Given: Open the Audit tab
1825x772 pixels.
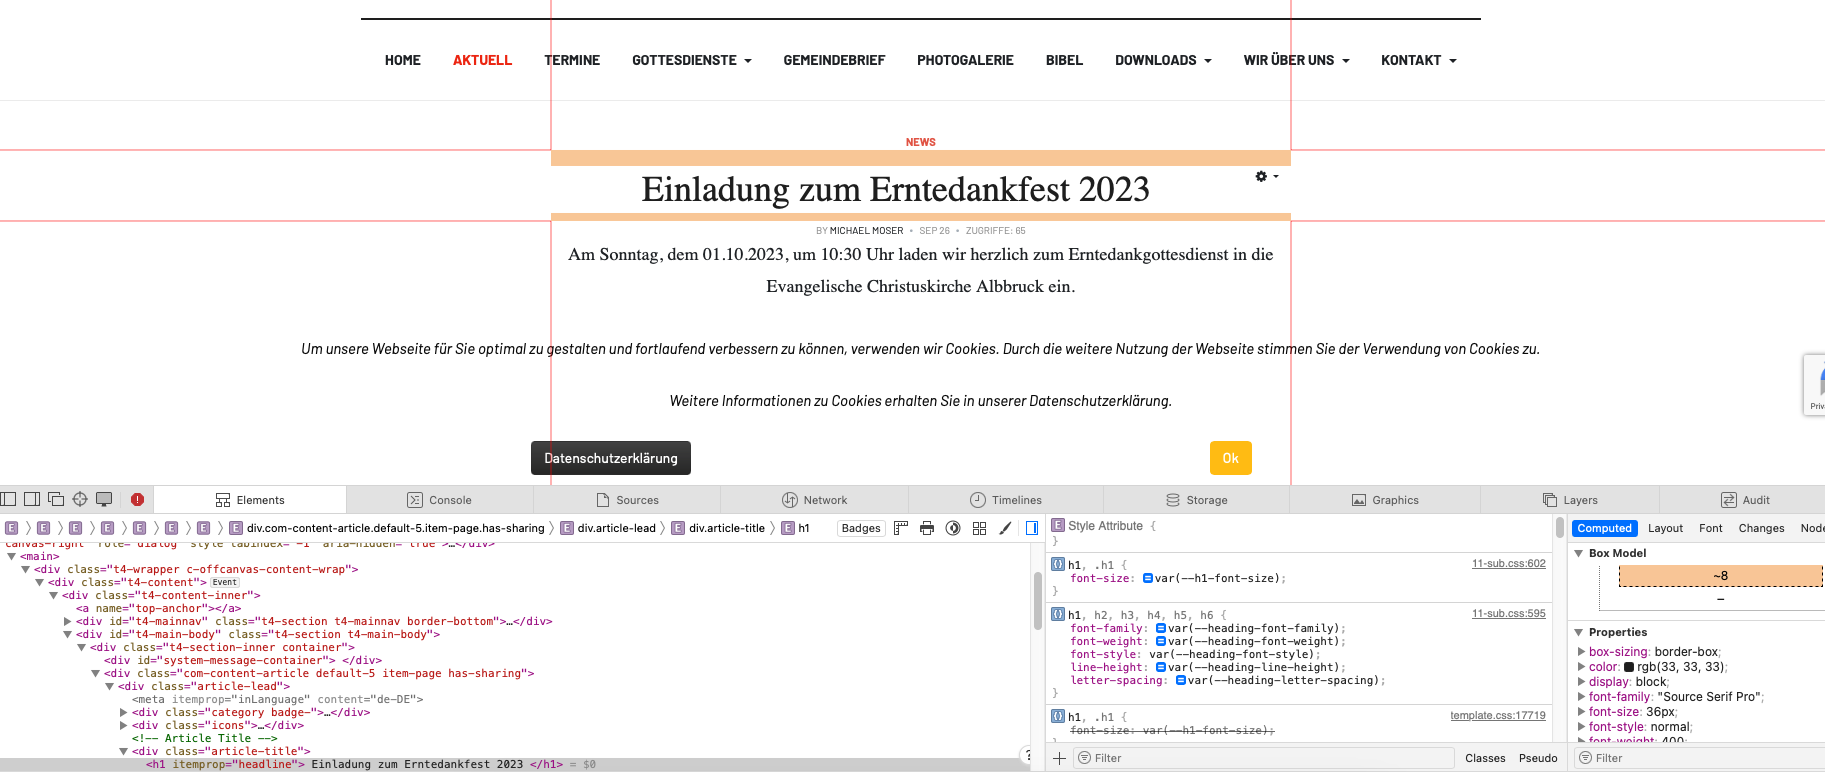Looking at the screenshot, I should pyautogui.click(x=1745, y=500).
